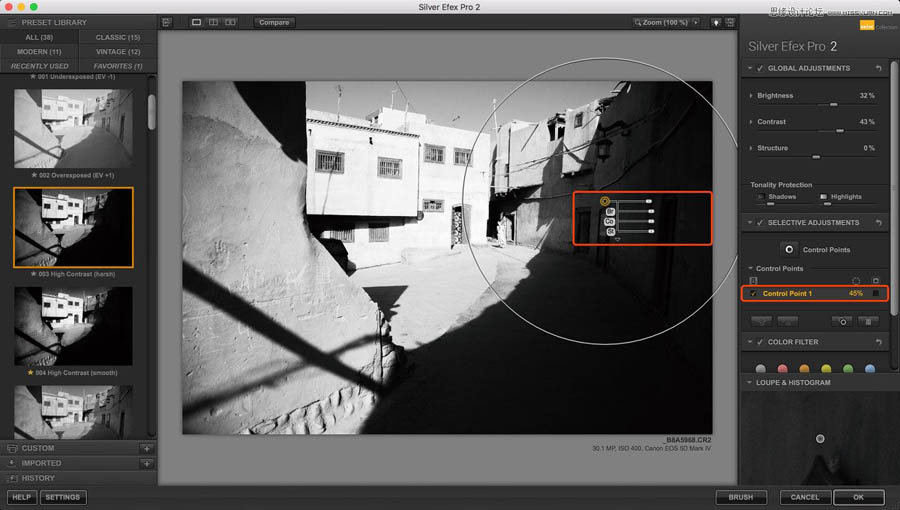Toggle the preset panel visibility icon
Screen dimensions: 900x510
pyautogui.click(x=166, y=22)
